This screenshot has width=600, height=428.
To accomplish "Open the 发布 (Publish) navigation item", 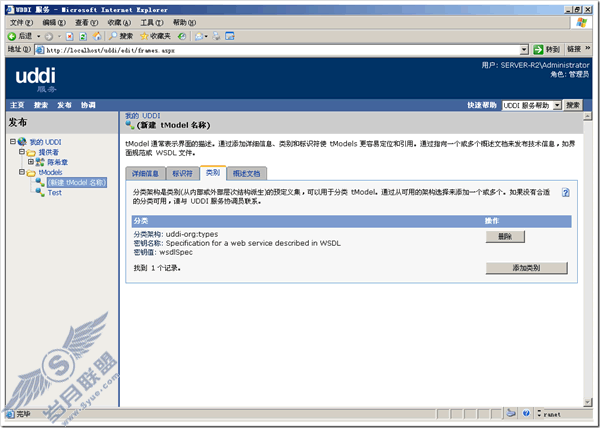I will click(64, 105).
